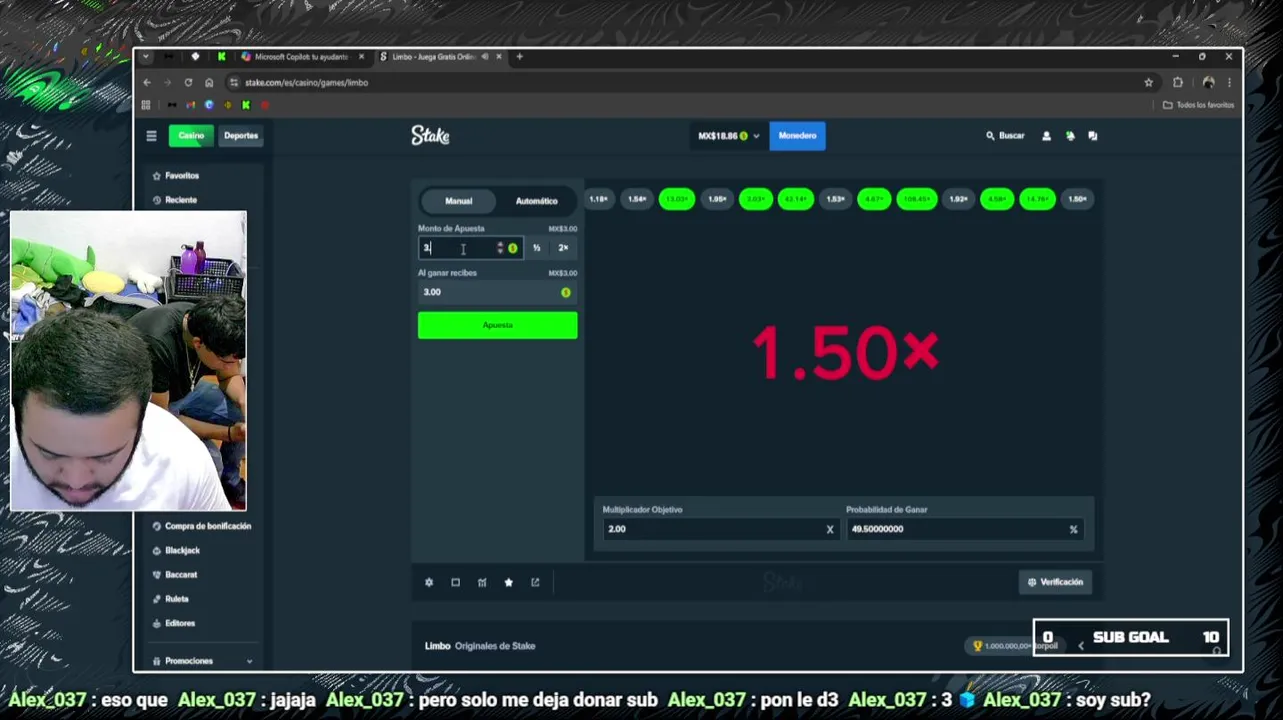This screenshot has width=1283, height=720.
Task: Open the bookmarks bar apps grid
Action: tap(146, 105)
